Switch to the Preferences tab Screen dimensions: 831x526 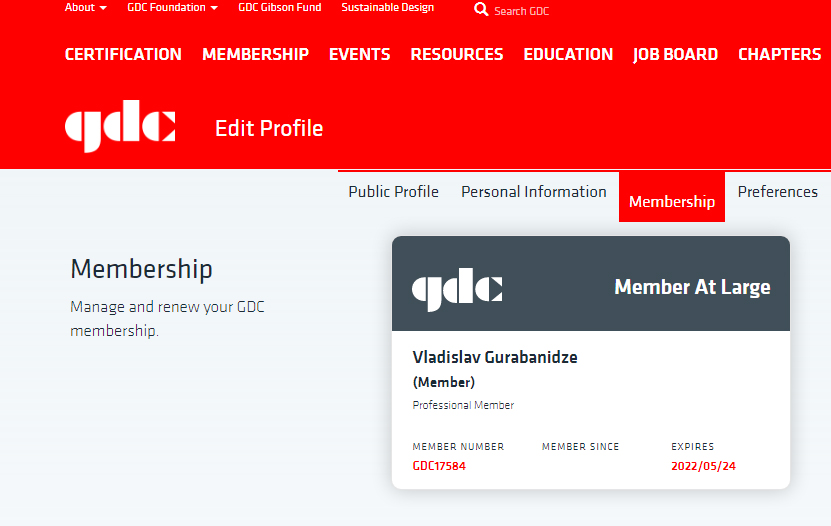(777, 192)
